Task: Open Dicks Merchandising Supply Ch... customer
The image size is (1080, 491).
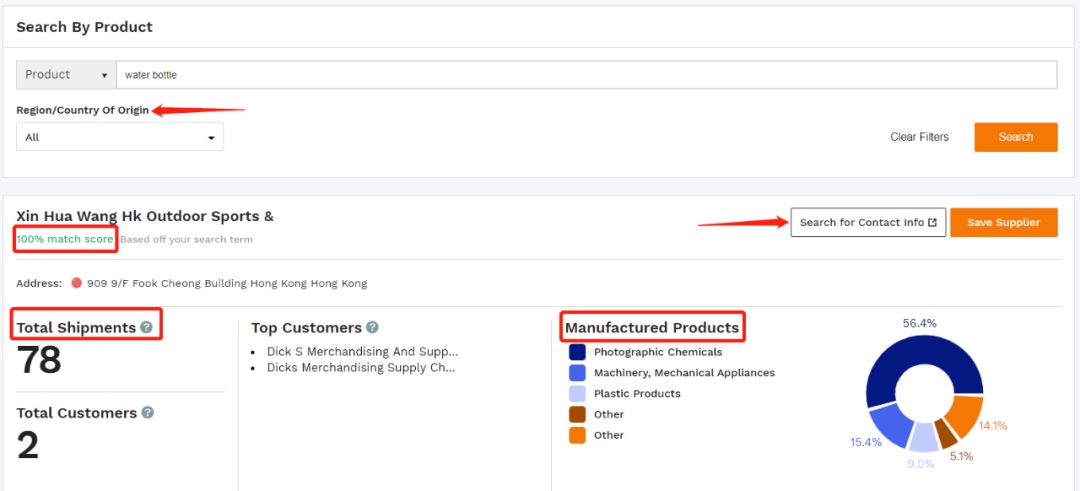Action: [x=360, y=368]
